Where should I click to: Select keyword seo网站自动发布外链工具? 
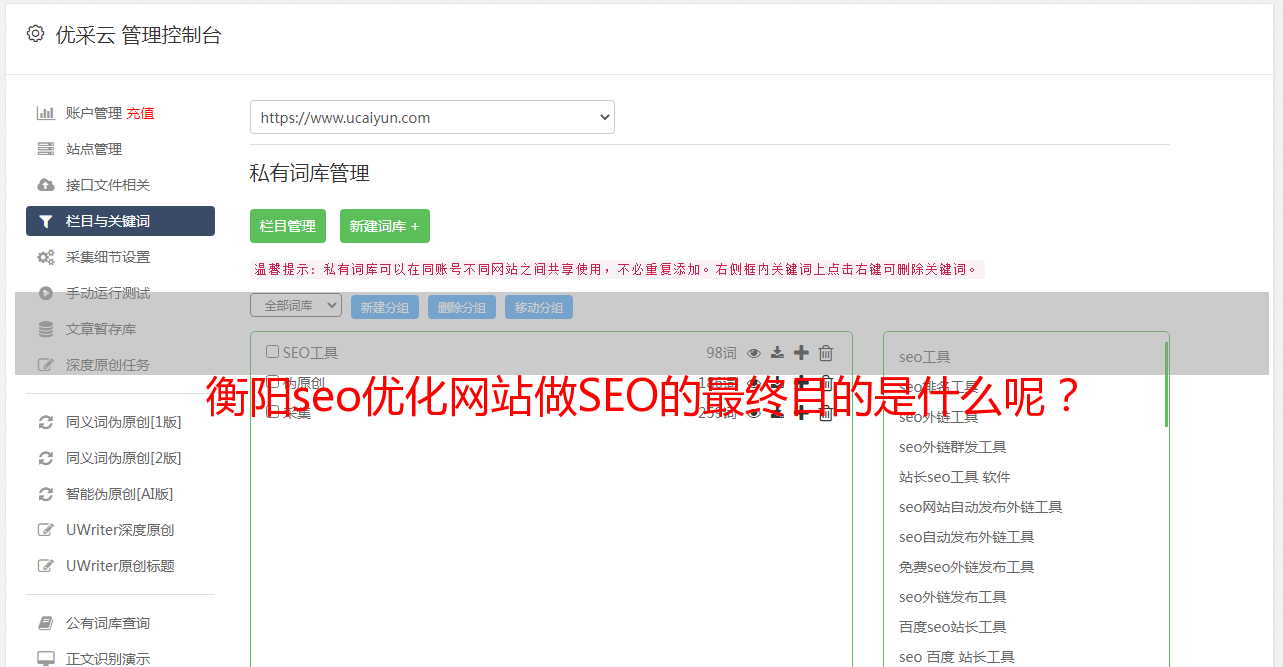[981, 507]
